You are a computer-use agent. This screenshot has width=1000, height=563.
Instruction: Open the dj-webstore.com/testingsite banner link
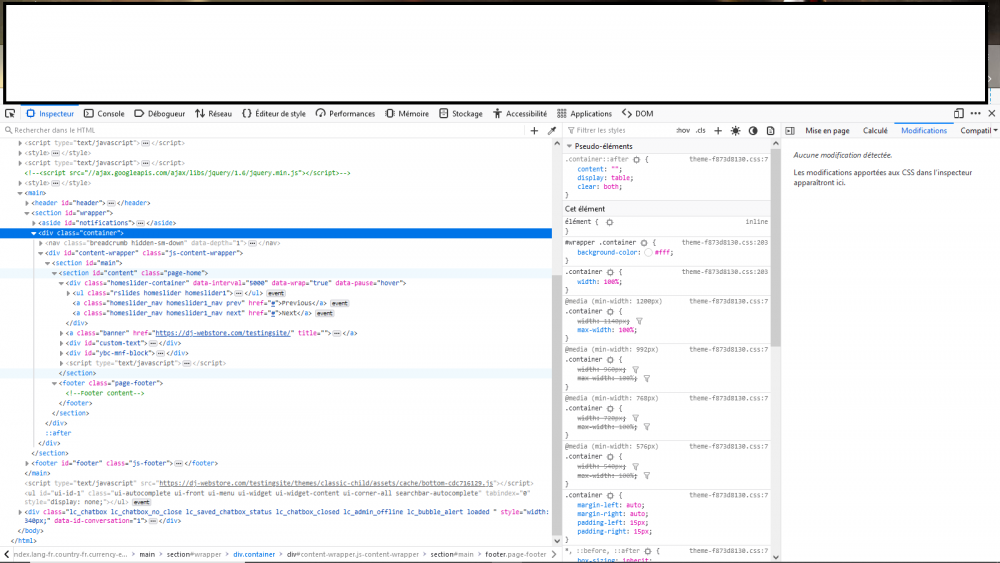[222, 332]
